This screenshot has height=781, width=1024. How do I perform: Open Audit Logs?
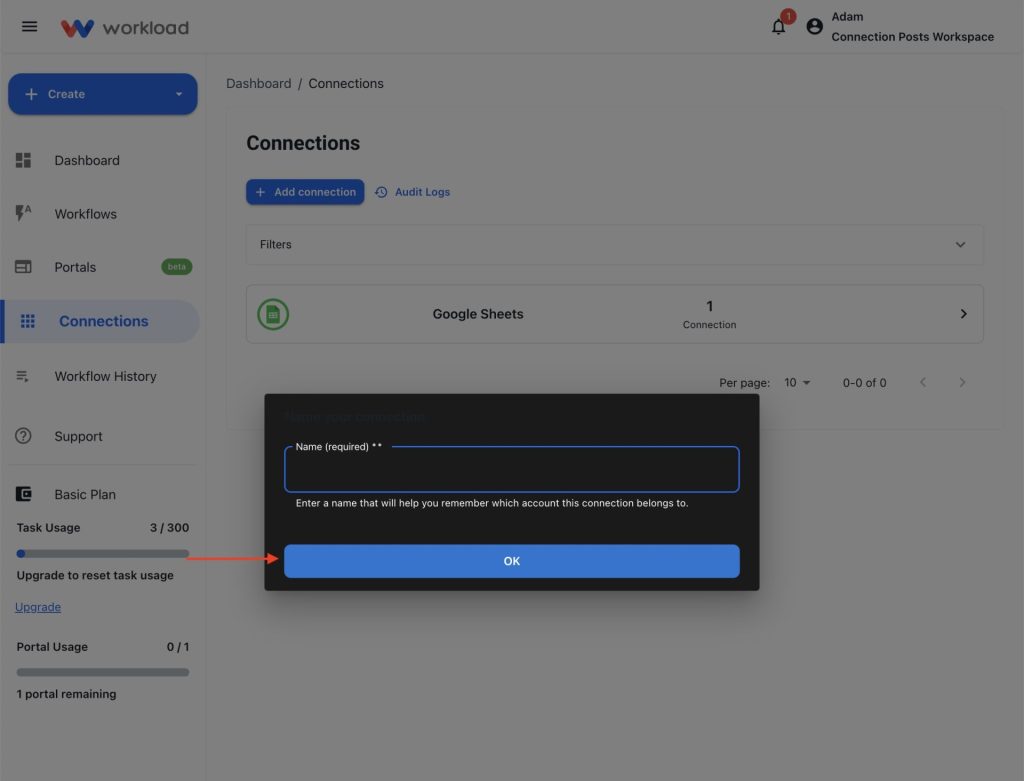click(413, 192)
